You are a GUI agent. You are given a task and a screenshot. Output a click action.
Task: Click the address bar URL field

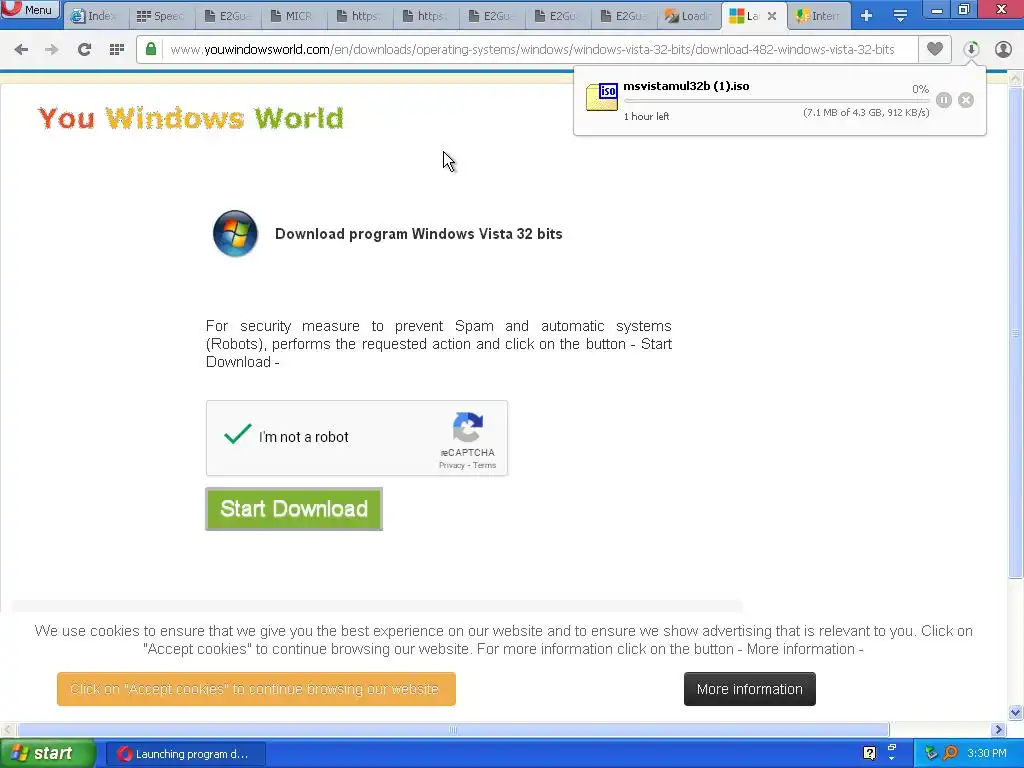point(532,50)
